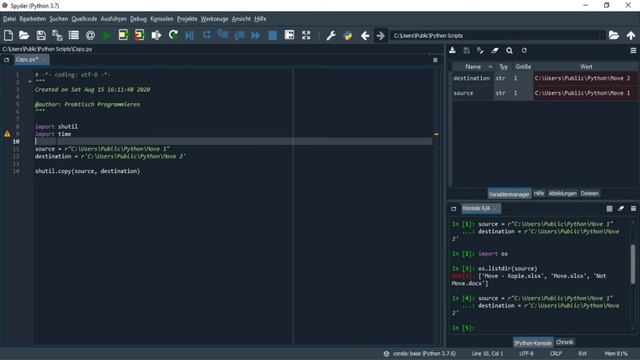Screen dimensions: 640x360
Task: Open the editor tab browser button
Action: coord(7,60)
